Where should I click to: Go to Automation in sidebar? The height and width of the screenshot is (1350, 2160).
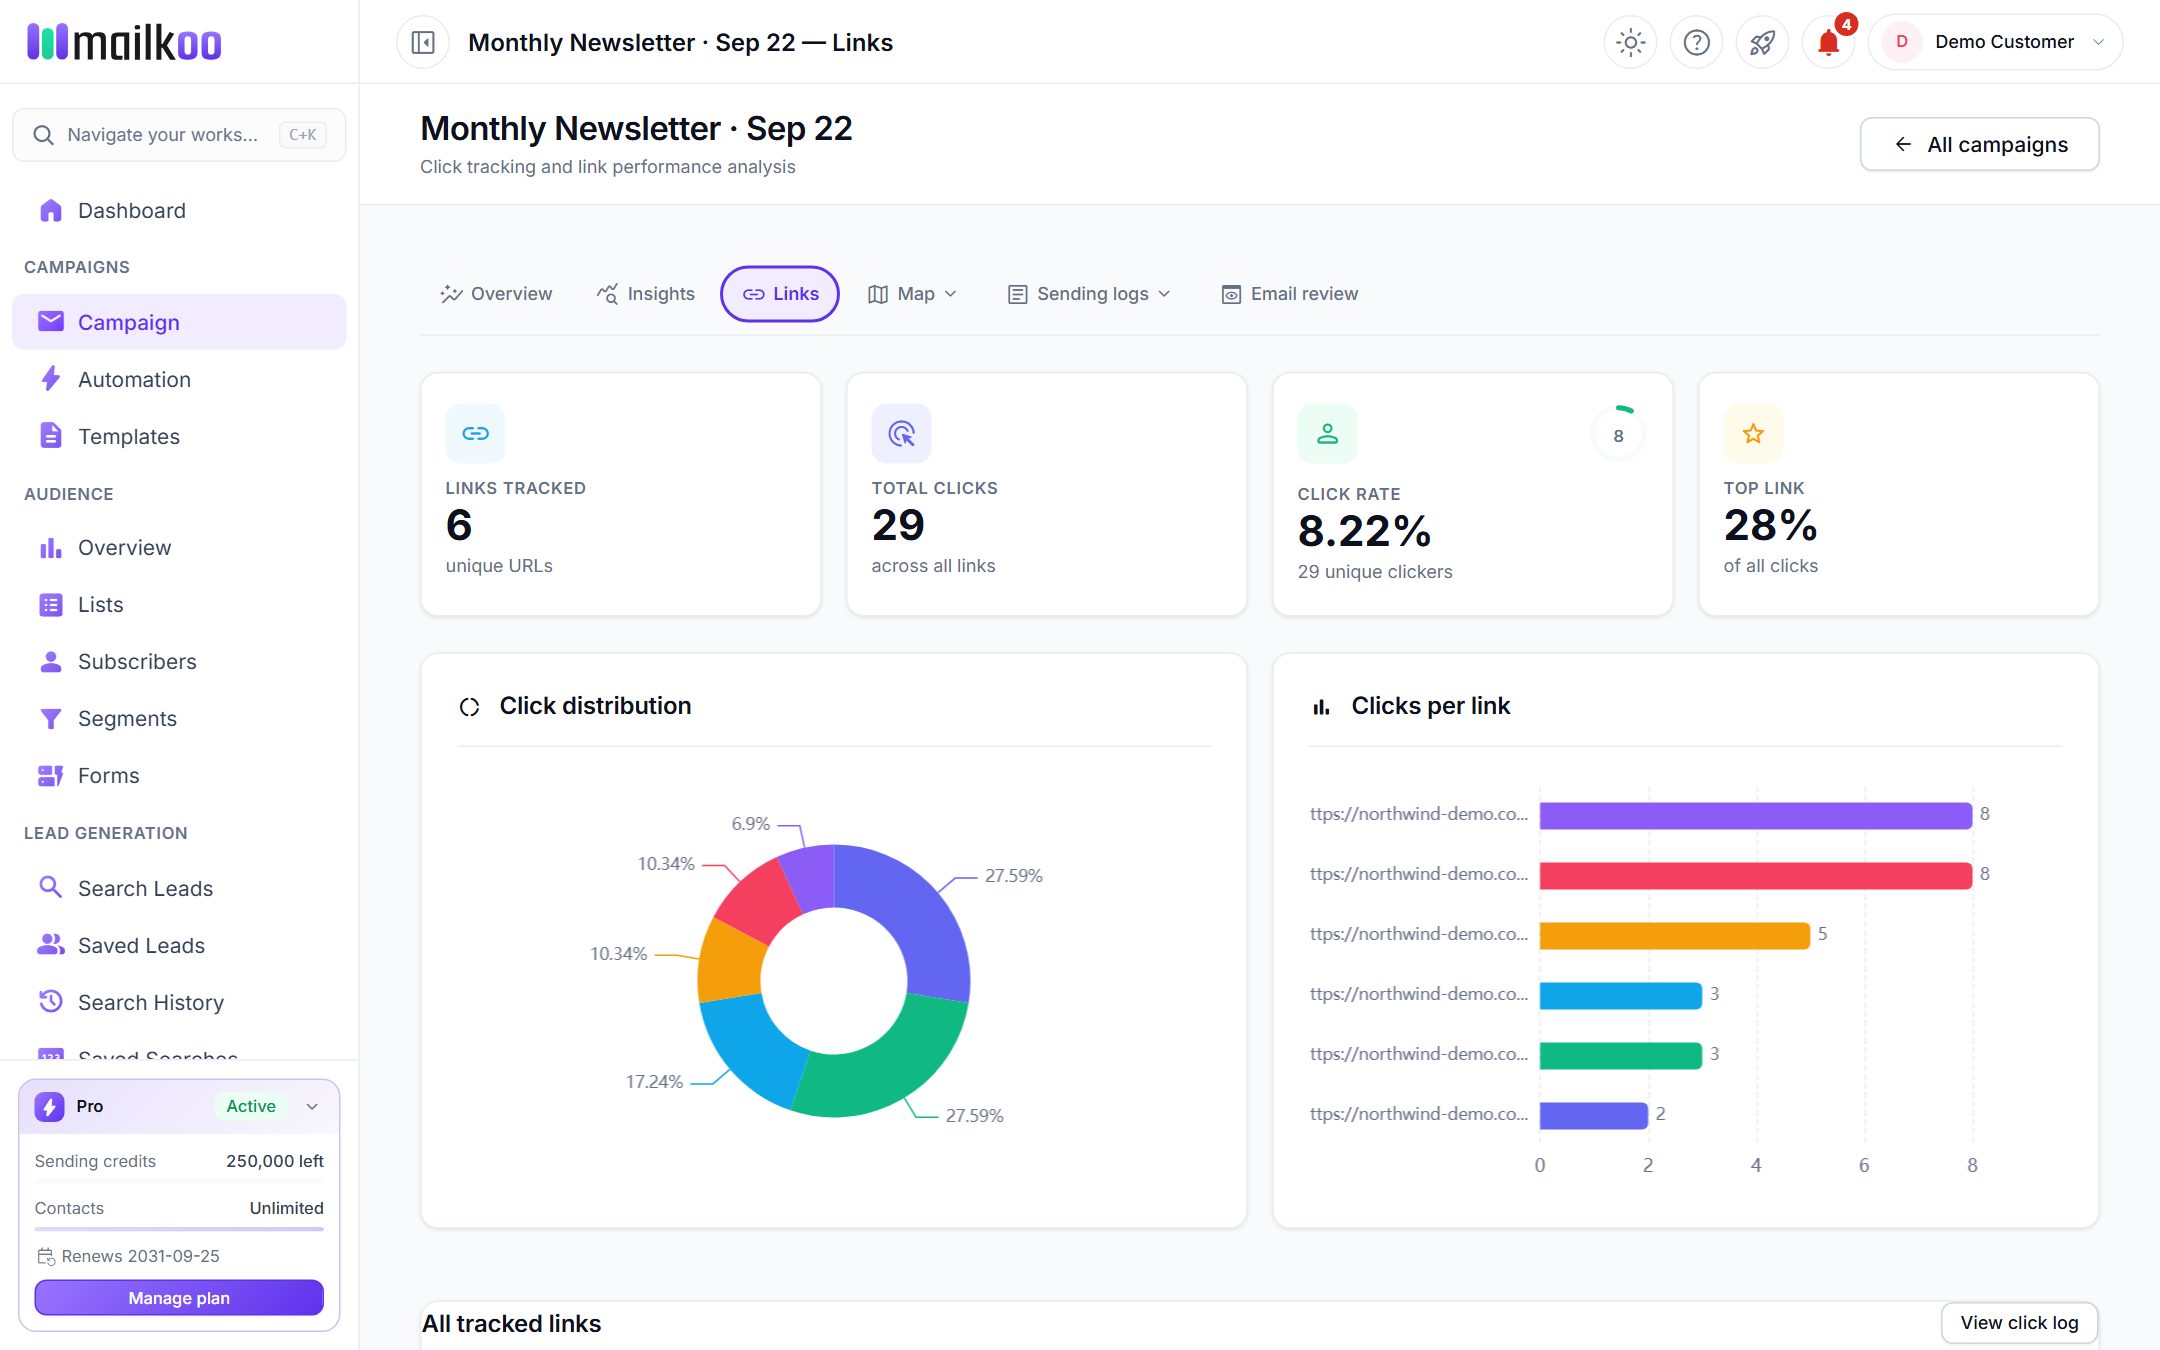(179, 379)
